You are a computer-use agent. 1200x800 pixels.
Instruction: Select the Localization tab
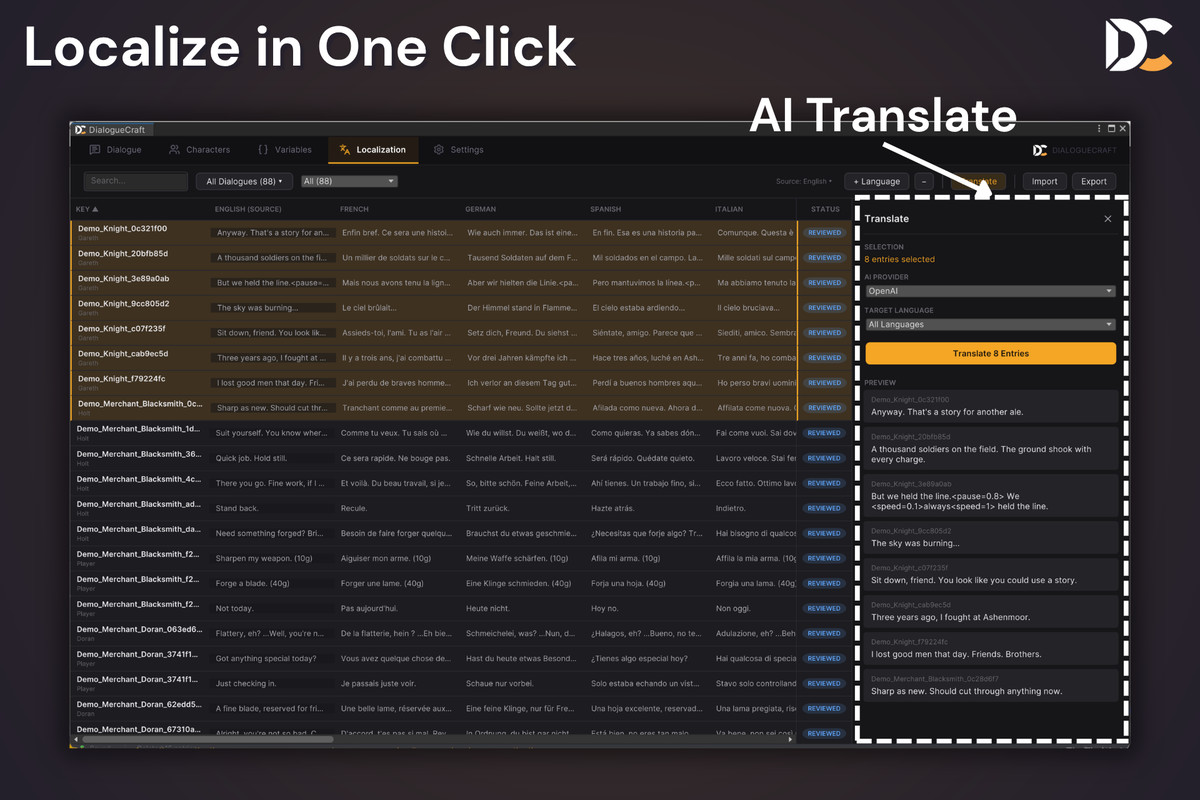pos(373,150)
